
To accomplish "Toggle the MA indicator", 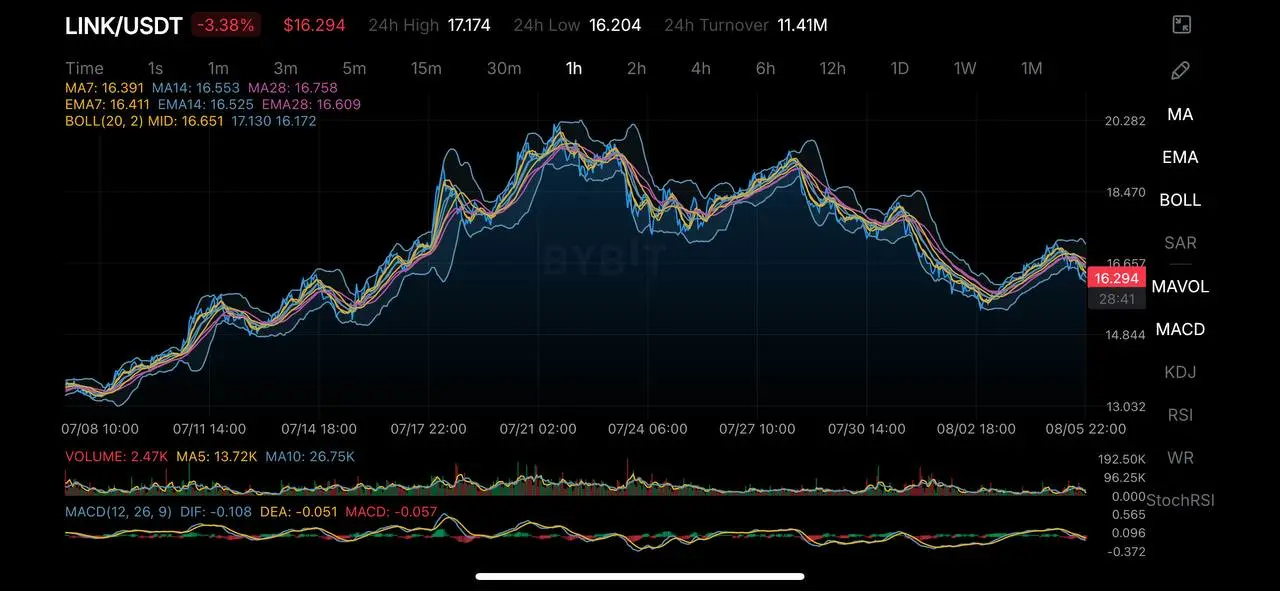I will 1180,114.
